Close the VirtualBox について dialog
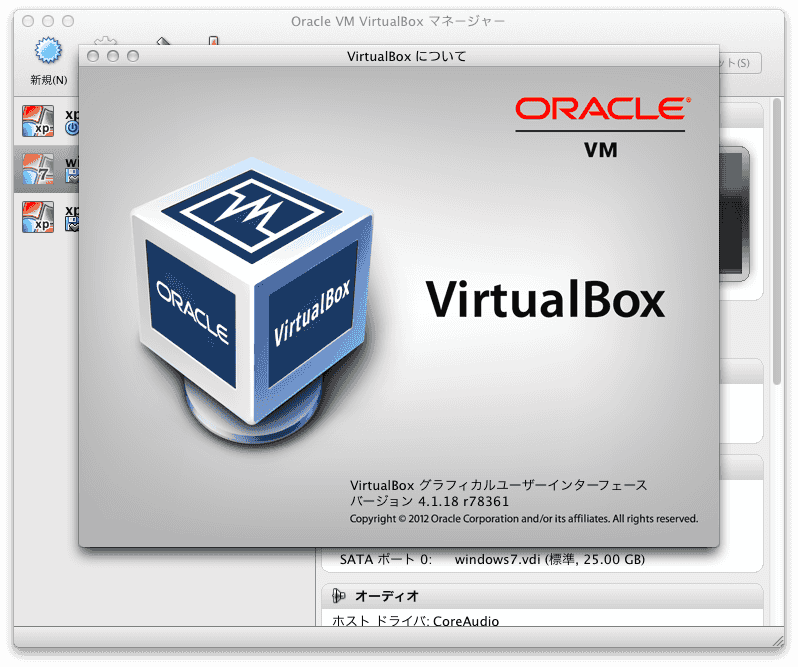The height and width of the screenshot is (667, 798). 93,56
